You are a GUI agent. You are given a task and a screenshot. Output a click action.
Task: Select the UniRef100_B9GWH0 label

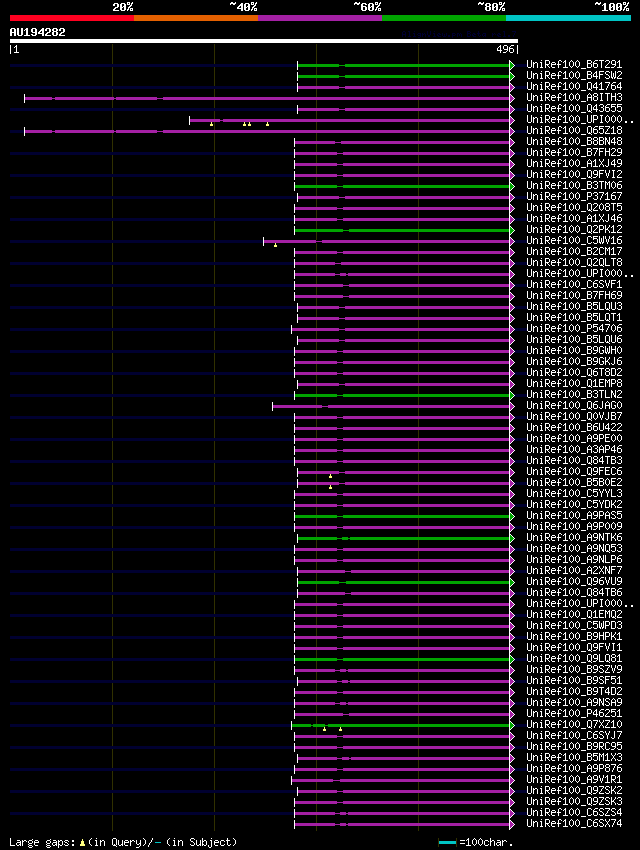[x=574, y=350]
